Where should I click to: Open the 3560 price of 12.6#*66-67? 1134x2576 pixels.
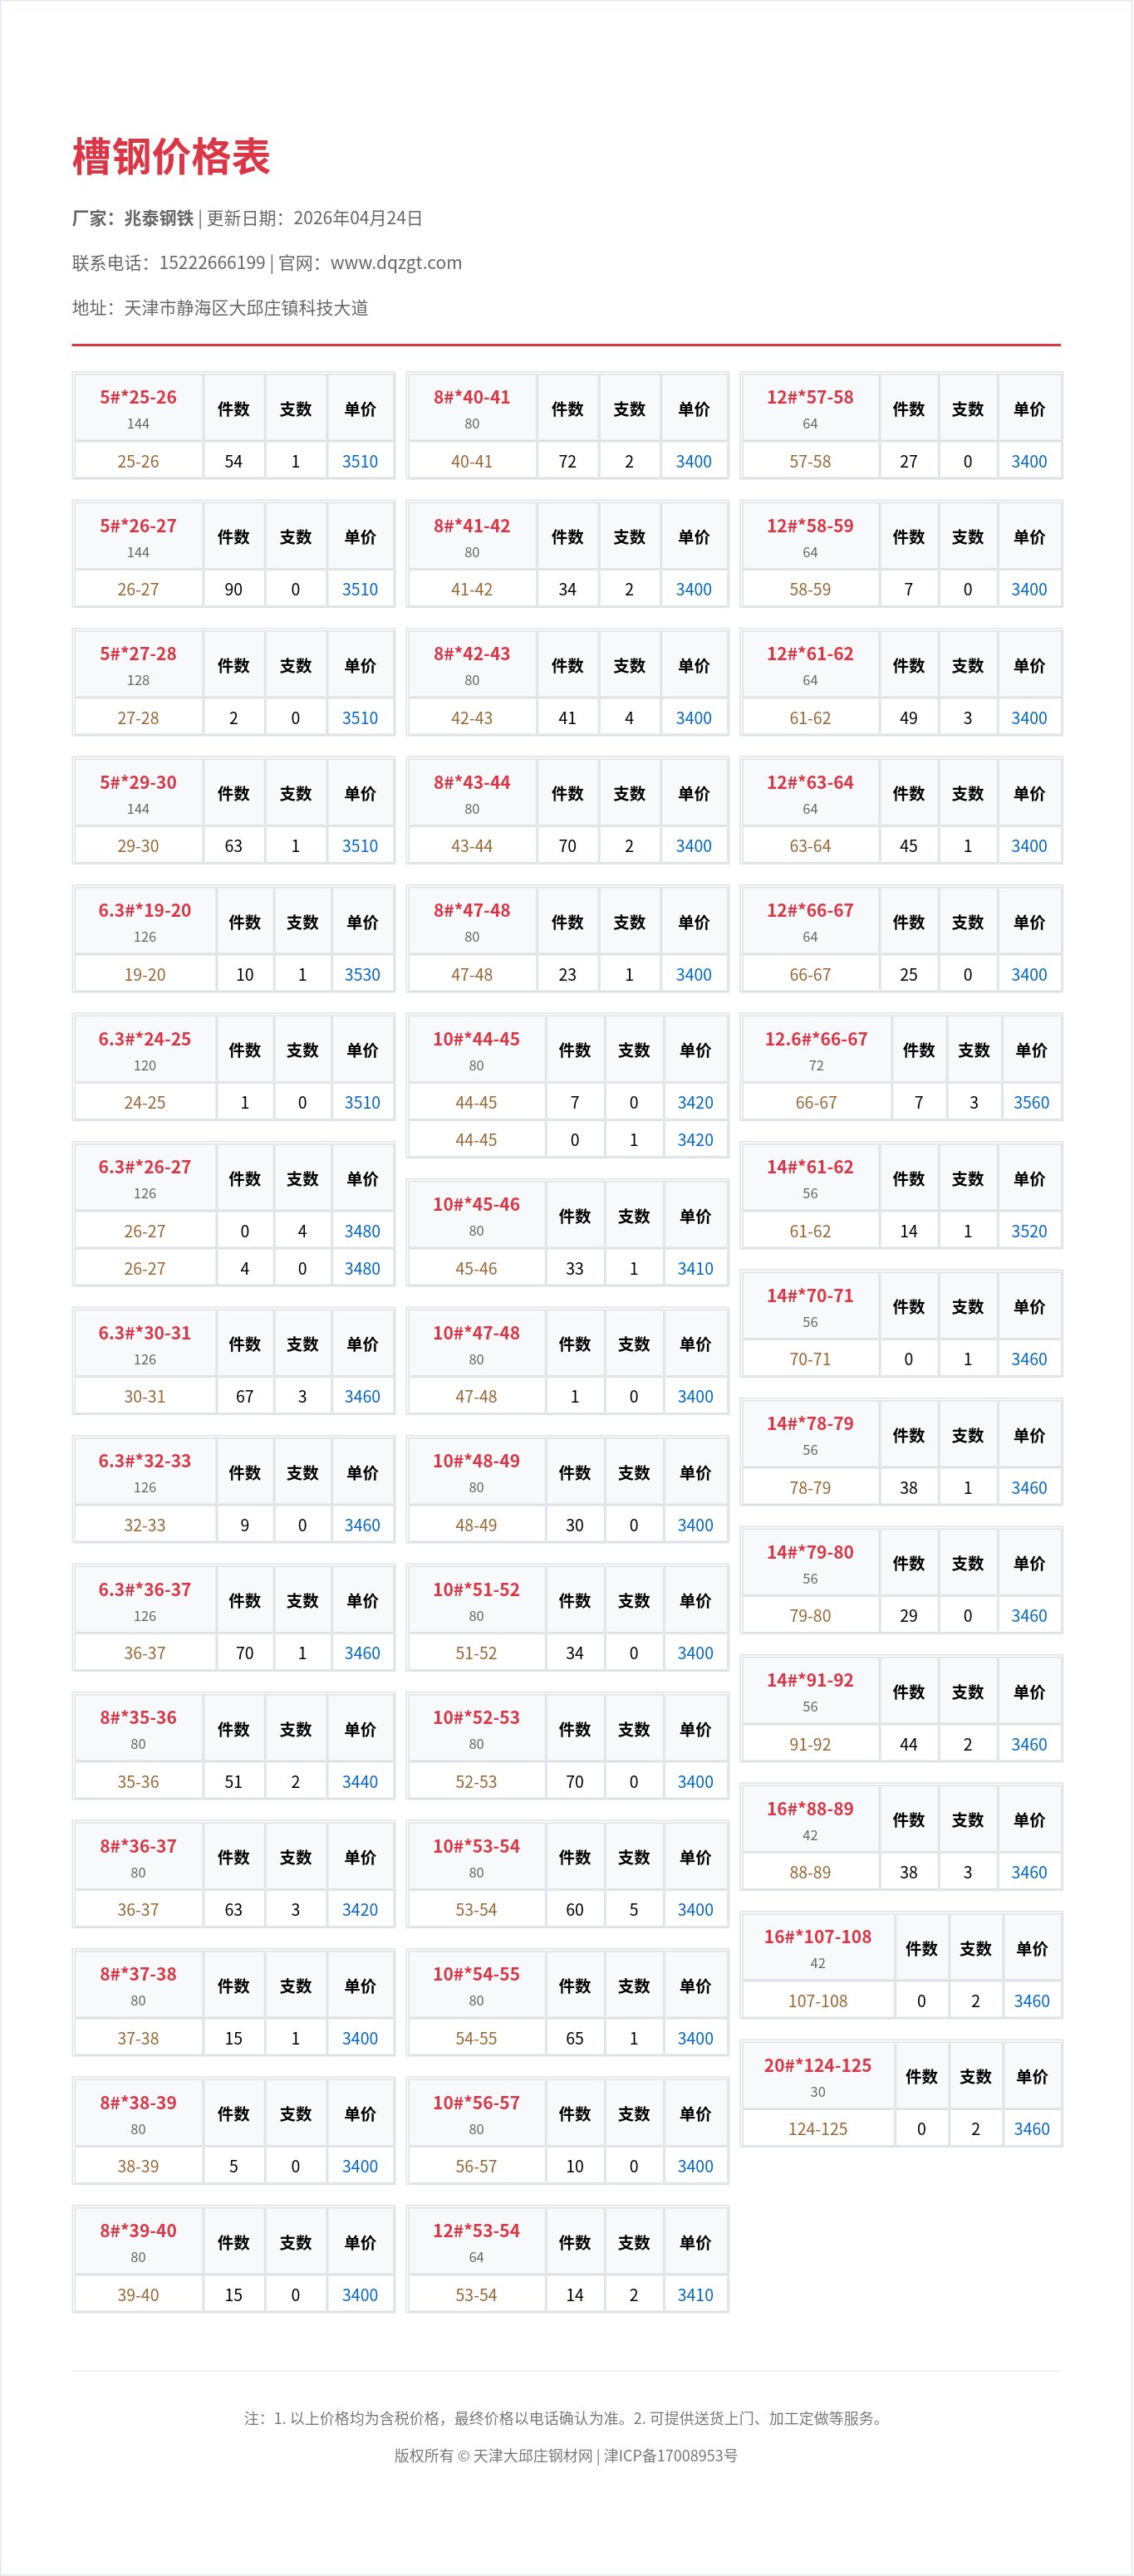pos(1031,1103)
